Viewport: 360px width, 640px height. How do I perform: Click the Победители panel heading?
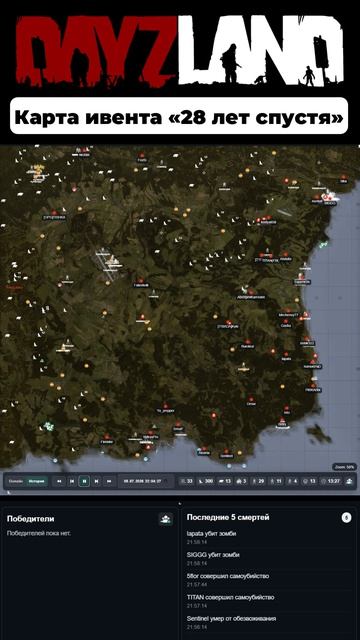coord(31,519)
